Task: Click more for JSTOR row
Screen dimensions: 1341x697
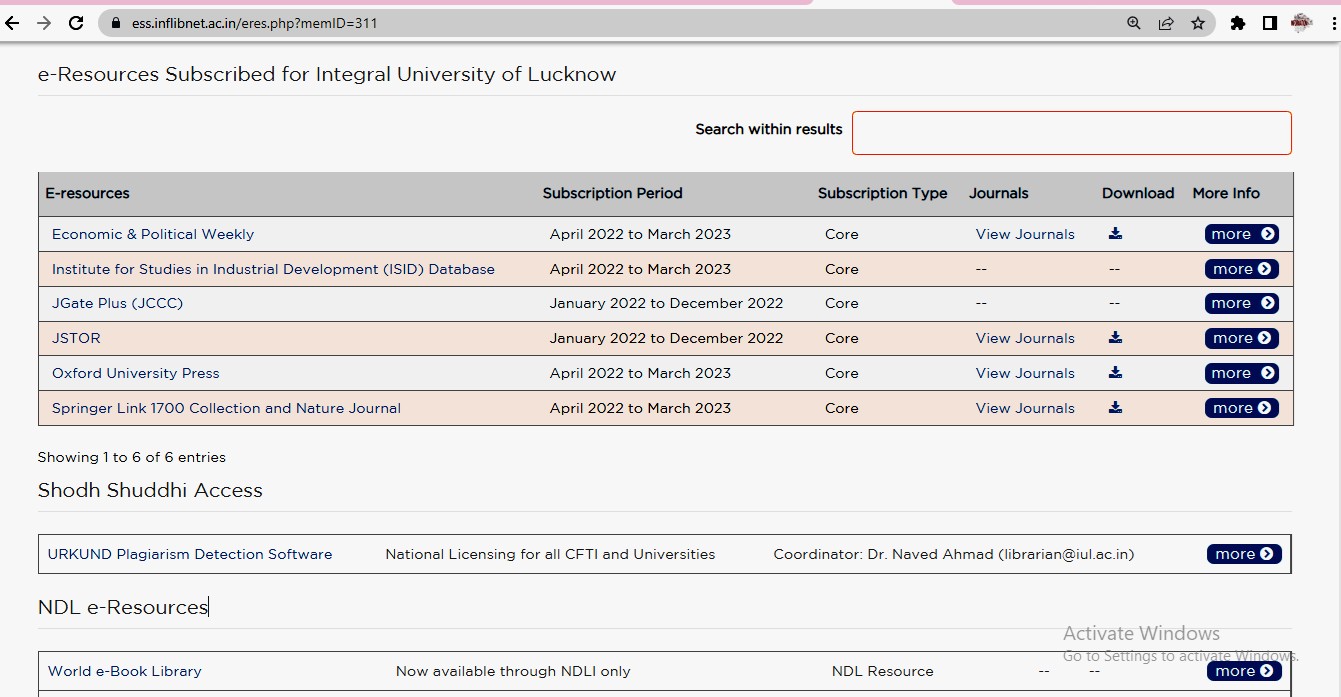Action: coord(1242,338)
